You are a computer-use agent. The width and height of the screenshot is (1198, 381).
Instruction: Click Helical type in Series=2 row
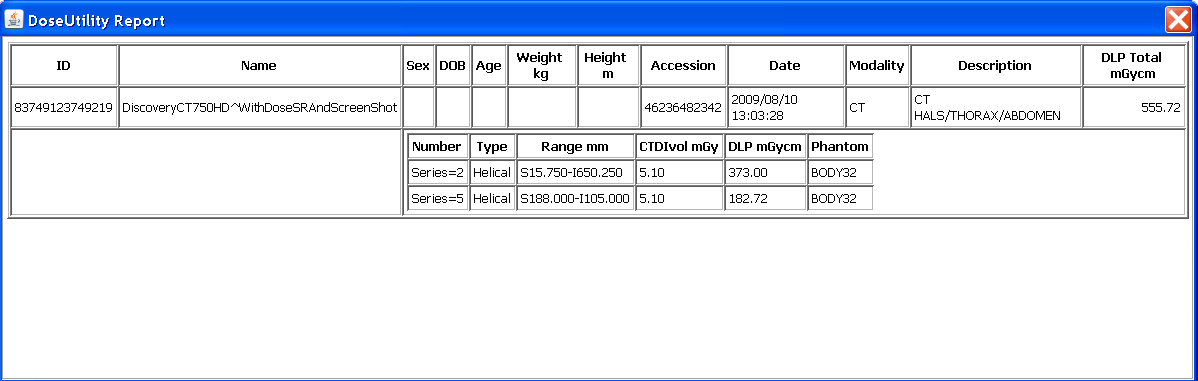click(x=492, y=173)
